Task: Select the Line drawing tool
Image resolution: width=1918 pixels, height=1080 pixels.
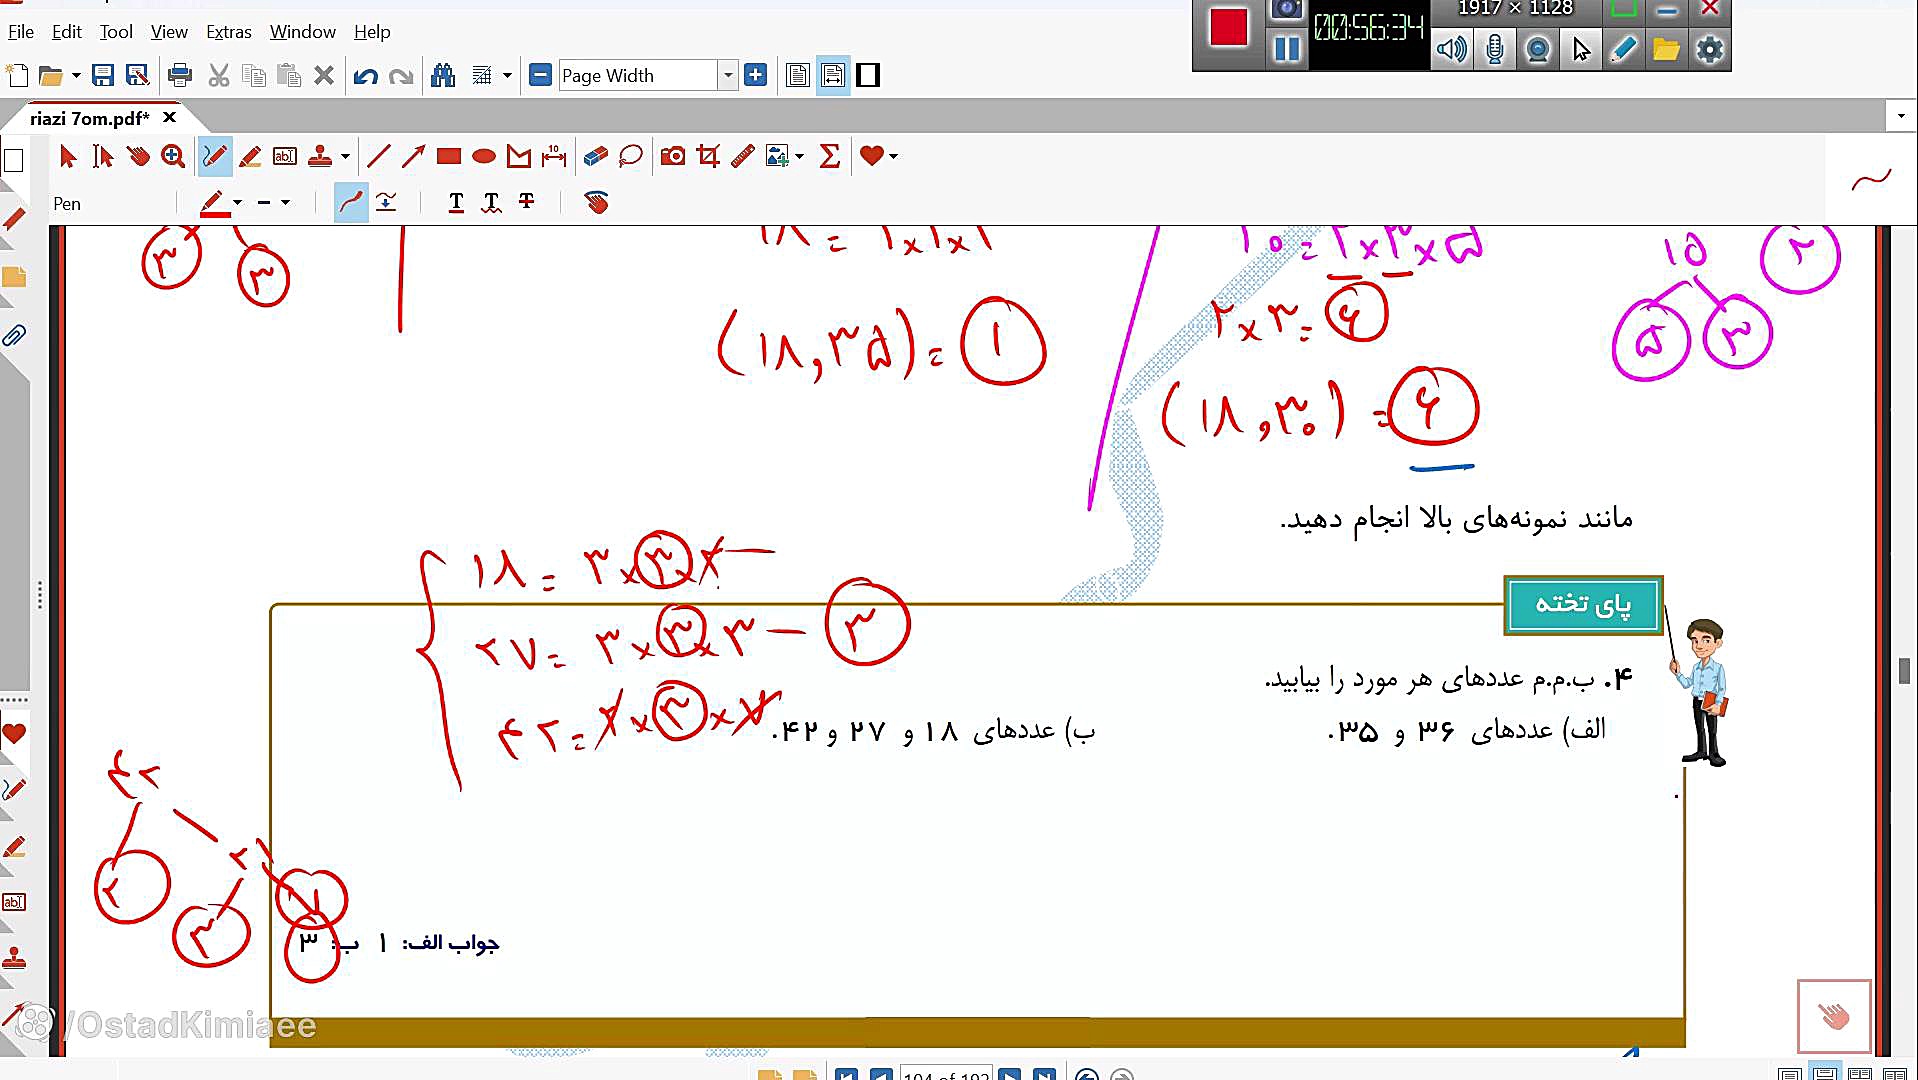Action: coord(378,156)
